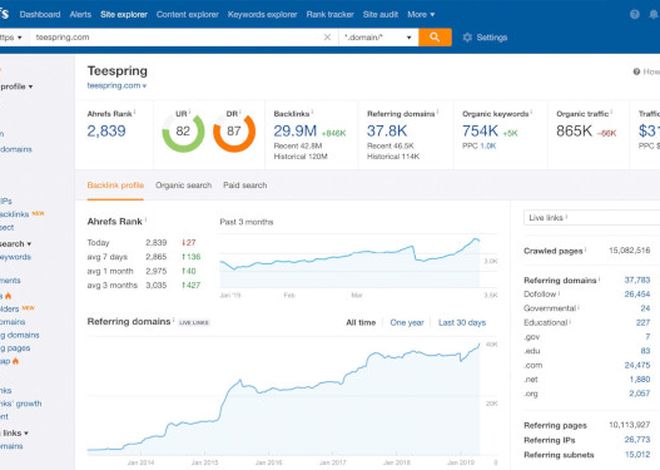The image size is (660, 470).
Task: Open the Alerts menu
Action: click(x=80, y=14)
